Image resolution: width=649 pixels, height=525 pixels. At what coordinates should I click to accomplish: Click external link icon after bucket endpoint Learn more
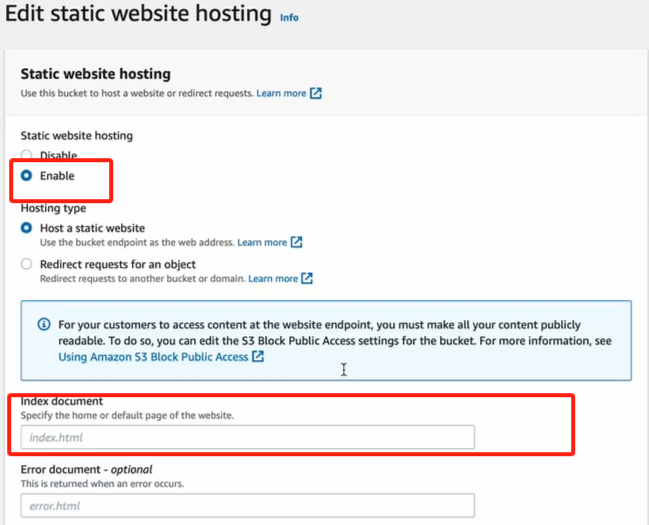point(296,242)
